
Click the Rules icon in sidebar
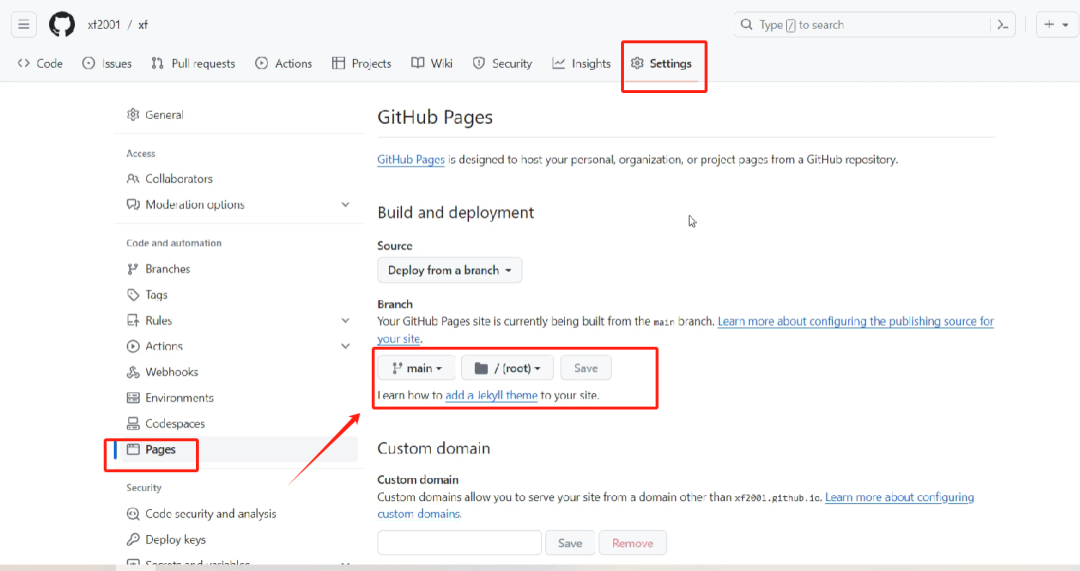tap(133, 320)
